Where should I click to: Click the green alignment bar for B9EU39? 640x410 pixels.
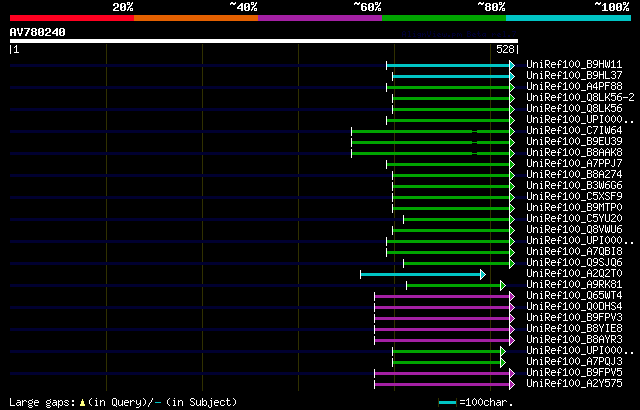click(x=431, y=142)
